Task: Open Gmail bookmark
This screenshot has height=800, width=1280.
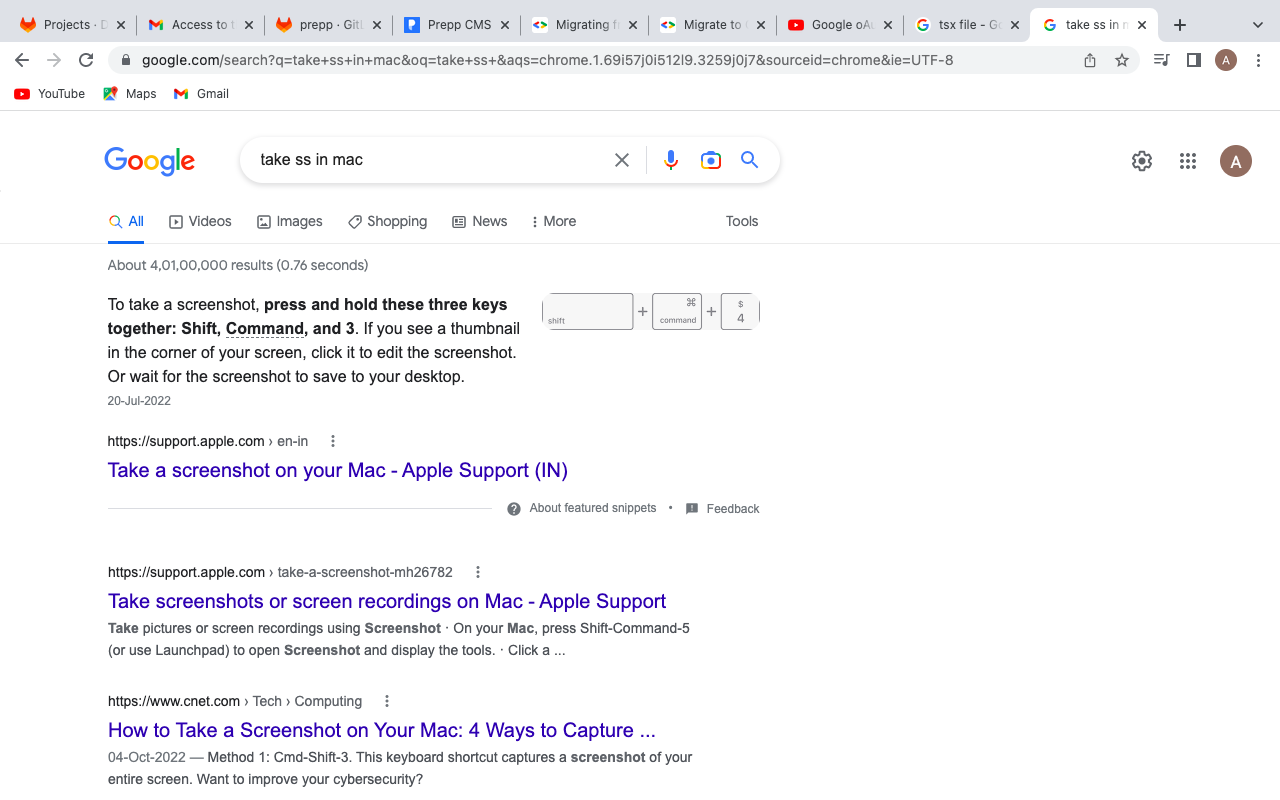Action: 201,94
